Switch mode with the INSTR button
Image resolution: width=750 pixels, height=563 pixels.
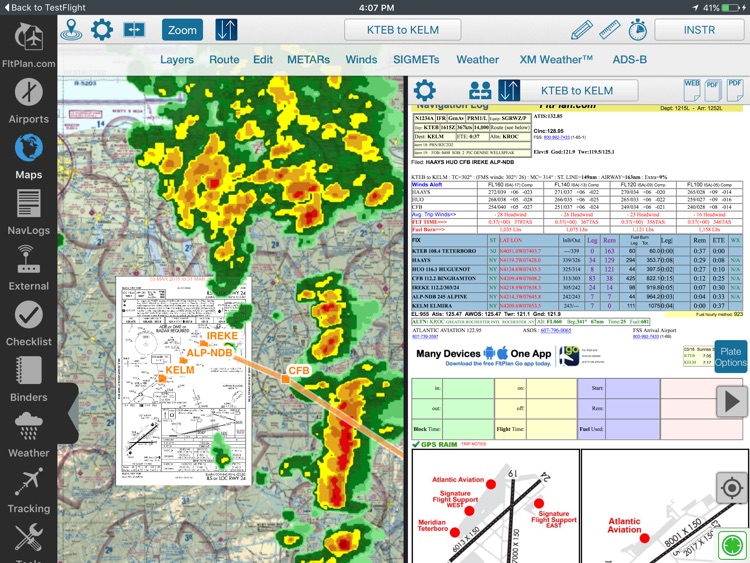click(x=699, y=30)
